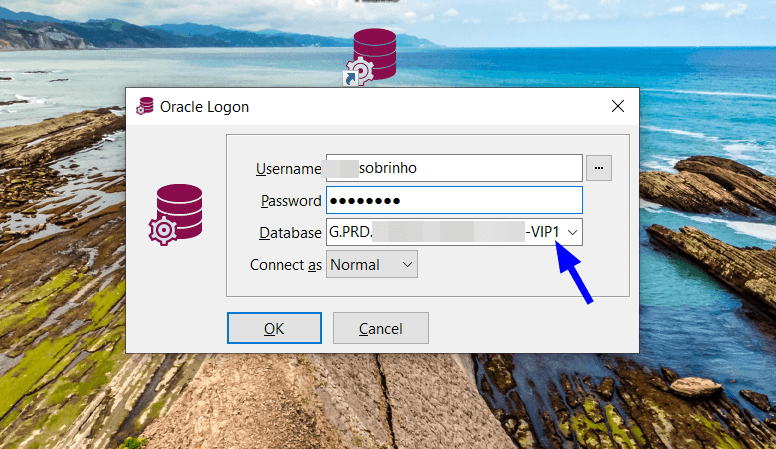Click the Oracle Logon title bar database icon

[x=146, y=106]
